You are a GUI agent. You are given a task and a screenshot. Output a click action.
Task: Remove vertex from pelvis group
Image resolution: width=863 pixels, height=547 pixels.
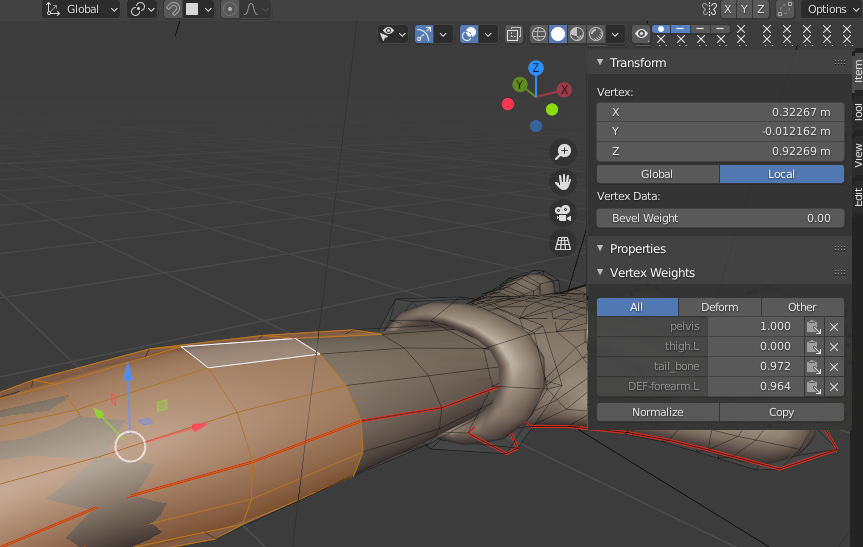[x=834, y=327]
